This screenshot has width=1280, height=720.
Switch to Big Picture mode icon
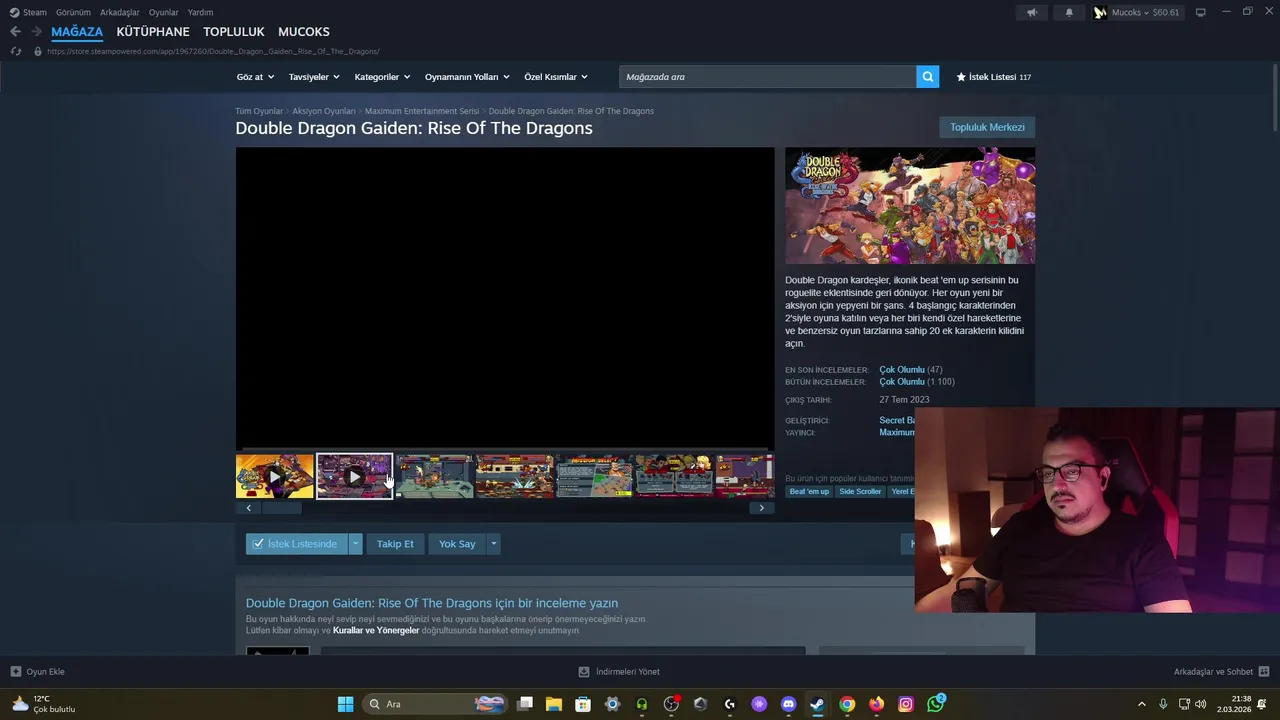pyautogui.click(x=1200, y=12)
